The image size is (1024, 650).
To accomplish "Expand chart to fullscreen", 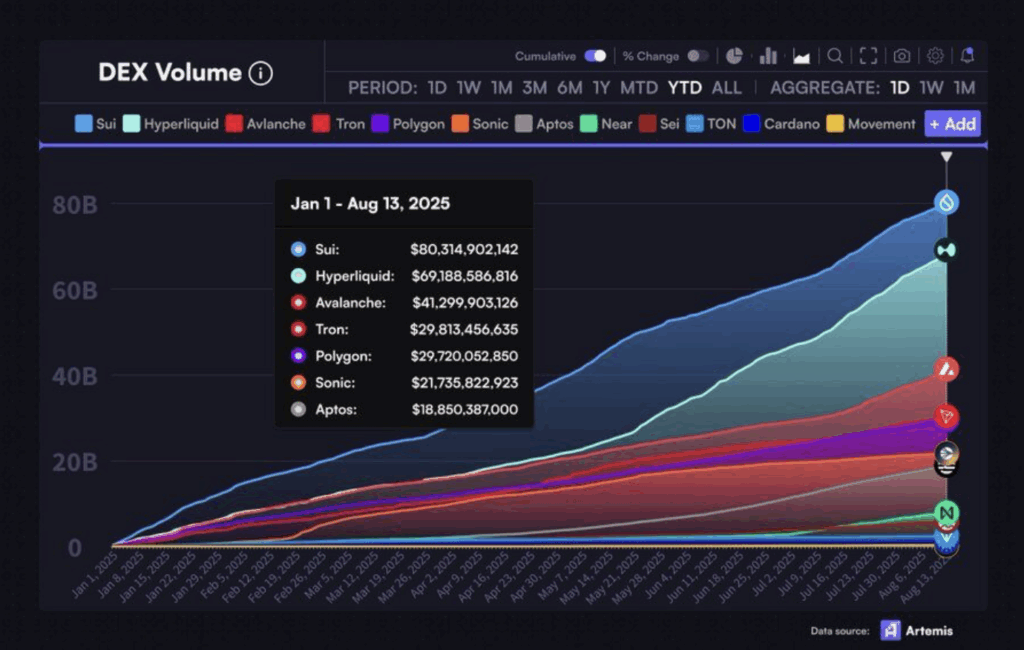I will (x=868, y=56).
